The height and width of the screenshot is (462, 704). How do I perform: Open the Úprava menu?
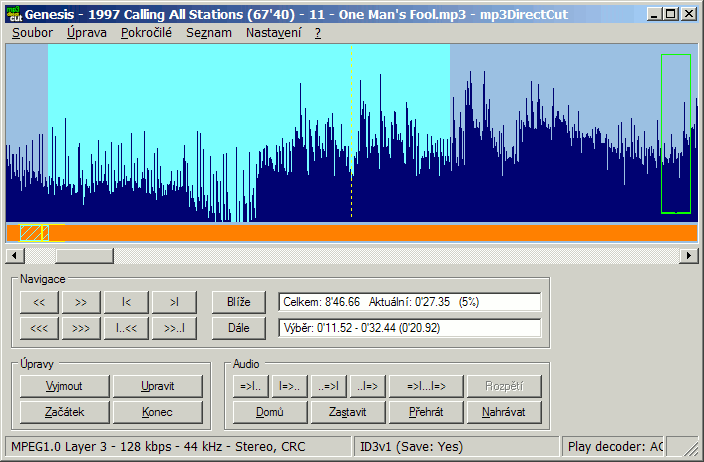(87, 33)
